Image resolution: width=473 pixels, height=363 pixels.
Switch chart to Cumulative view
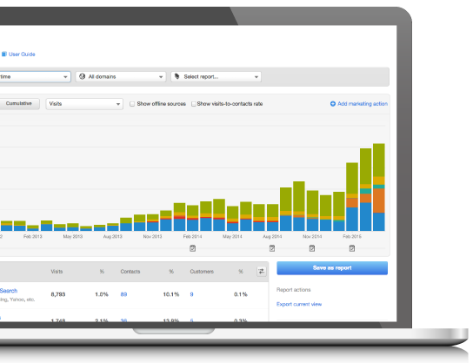pyautogui.click(x=19, y=104)
